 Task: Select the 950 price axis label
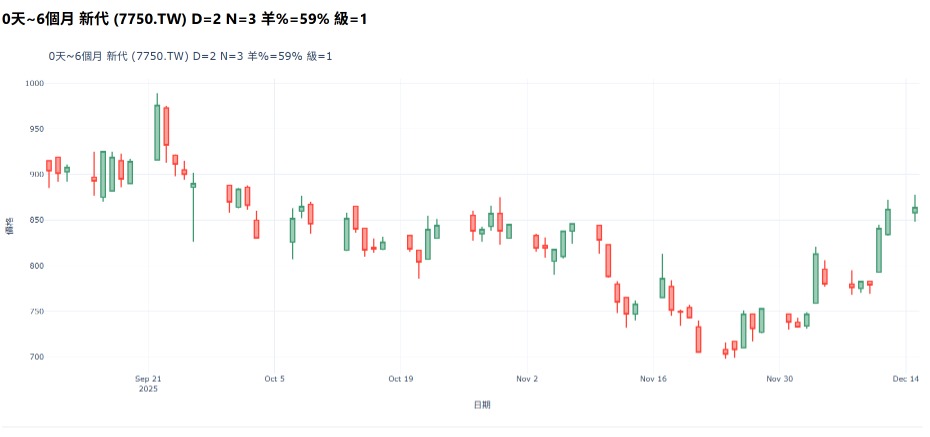pyautogui.click(x=36, y=129)
